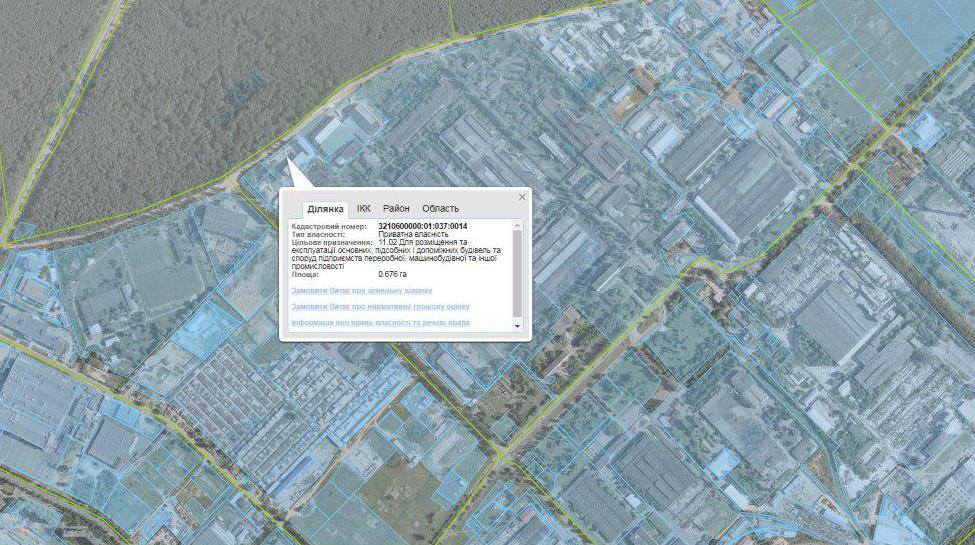Click the Площа label
The image size is (975, 545).
click(305, 274)
